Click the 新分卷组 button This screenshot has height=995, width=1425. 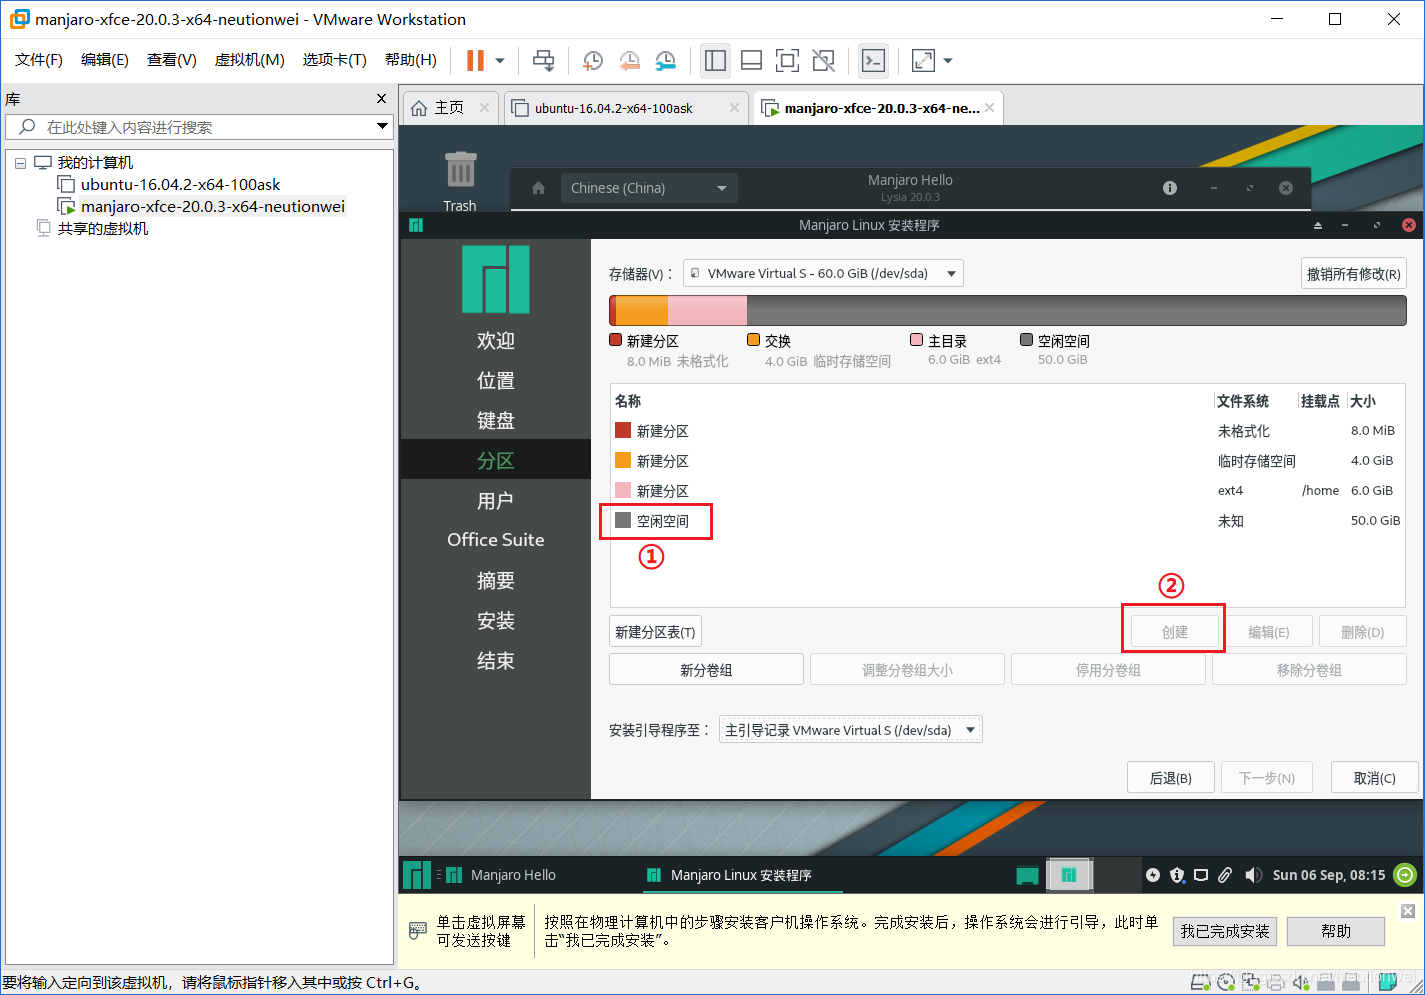706,670
